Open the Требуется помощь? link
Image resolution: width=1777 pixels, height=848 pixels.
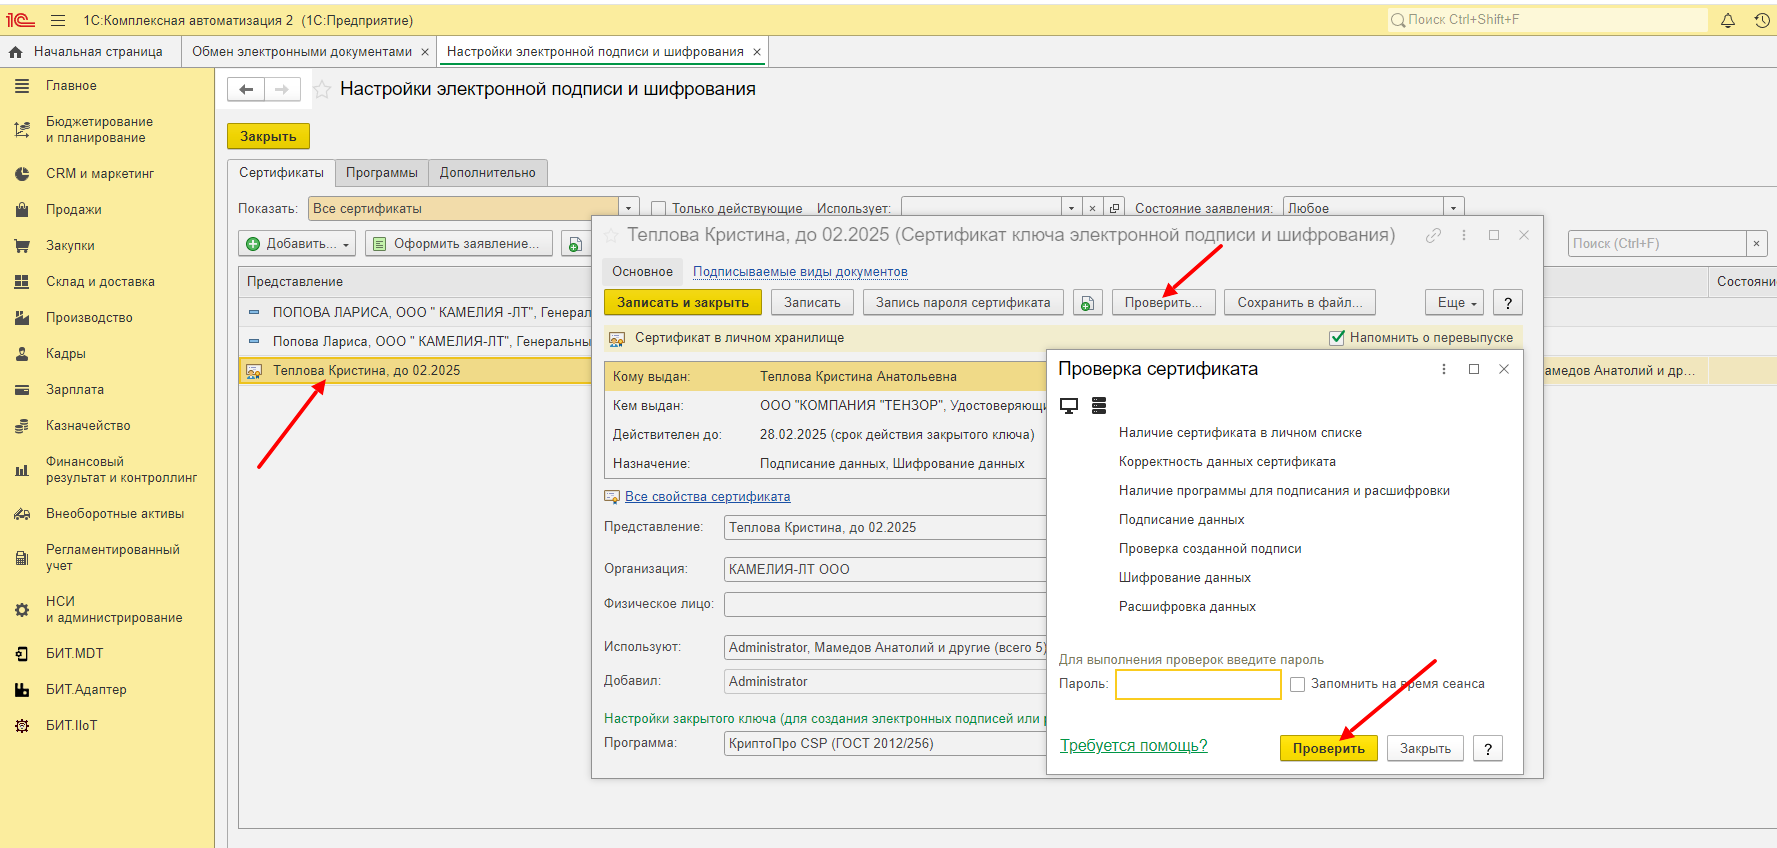point(1133,746)
